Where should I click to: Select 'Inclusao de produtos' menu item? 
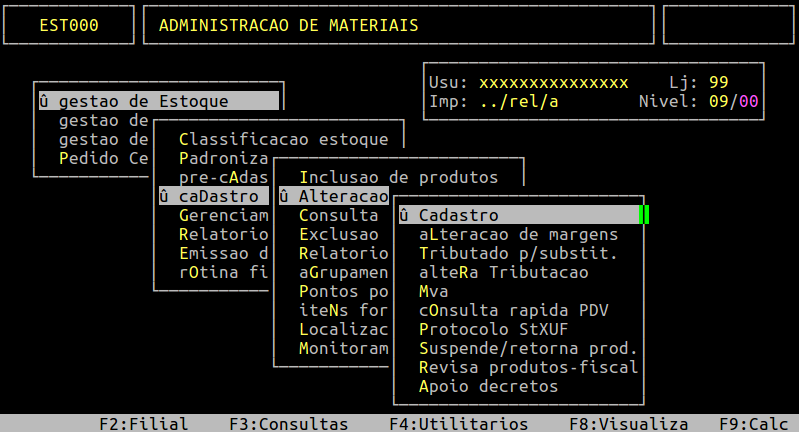coord(398,177)
